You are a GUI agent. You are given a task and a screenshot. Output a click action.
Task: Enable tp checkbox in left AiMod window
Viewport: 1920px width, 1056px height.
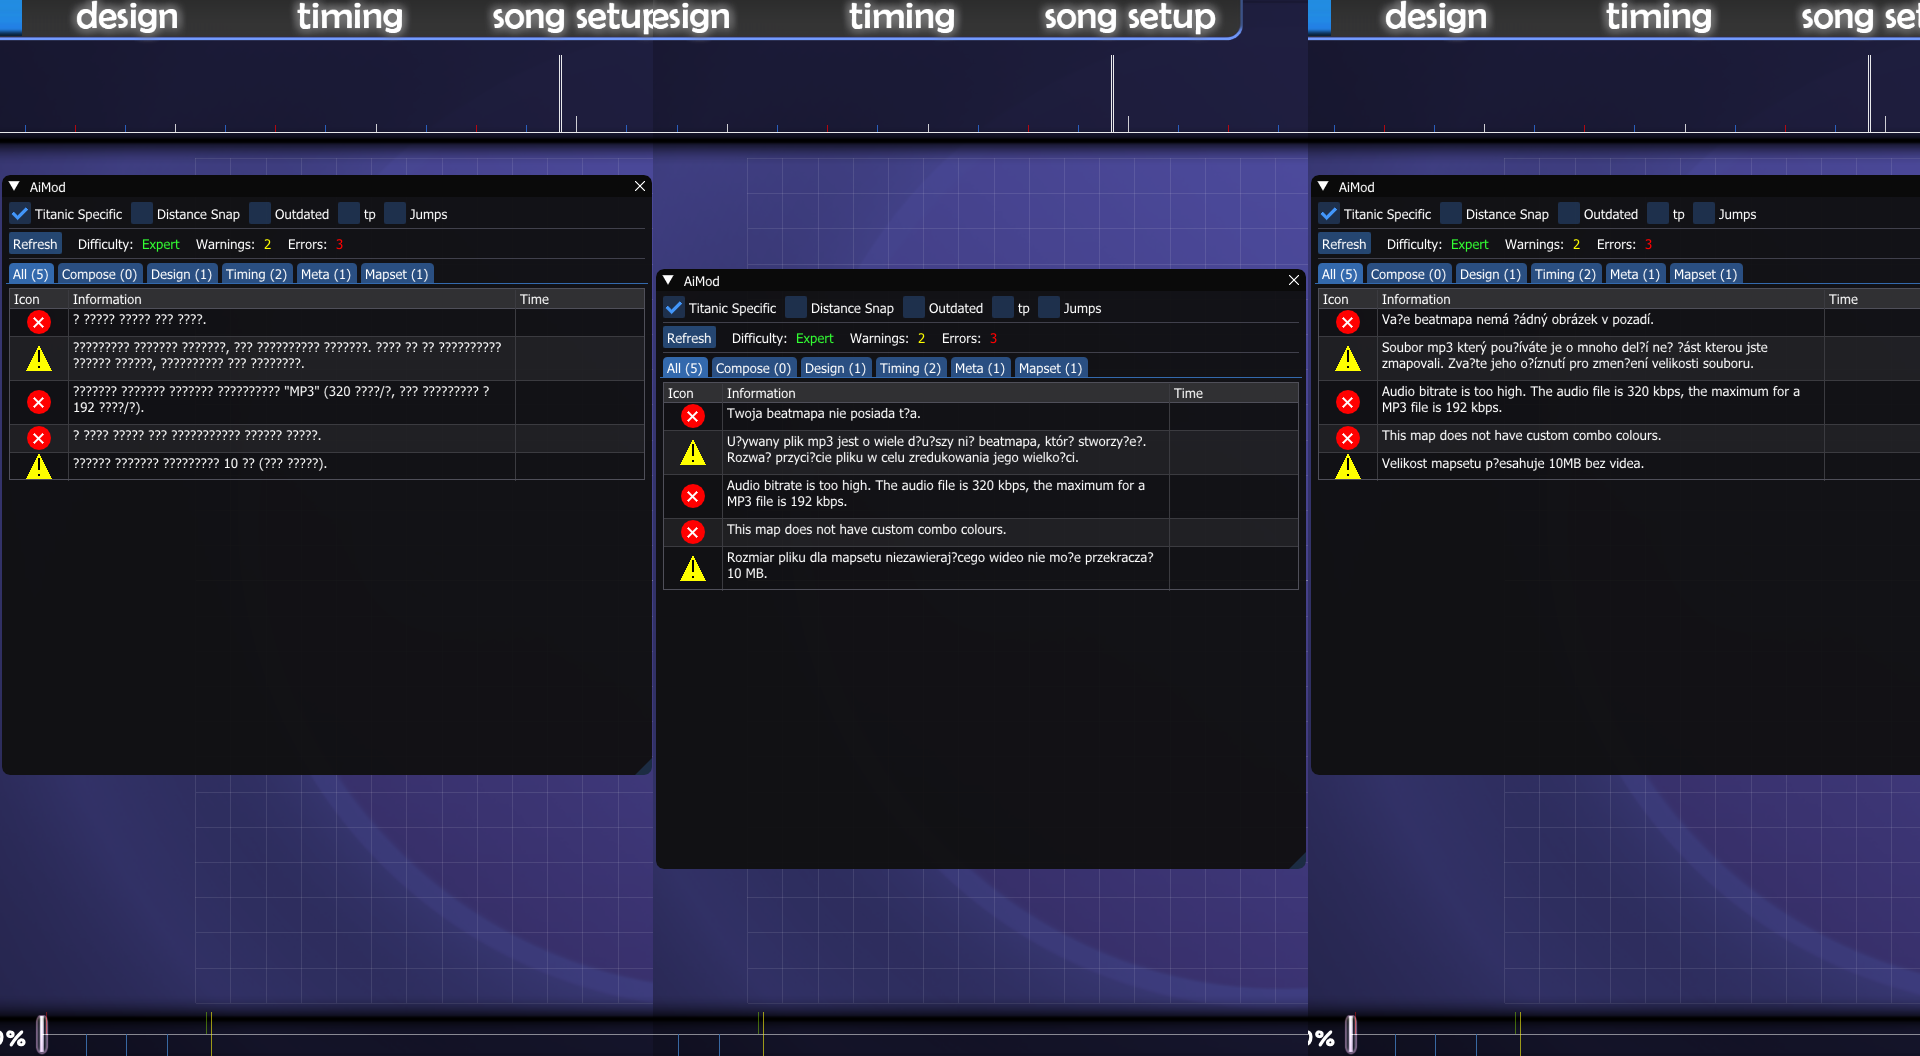(349, 214)
